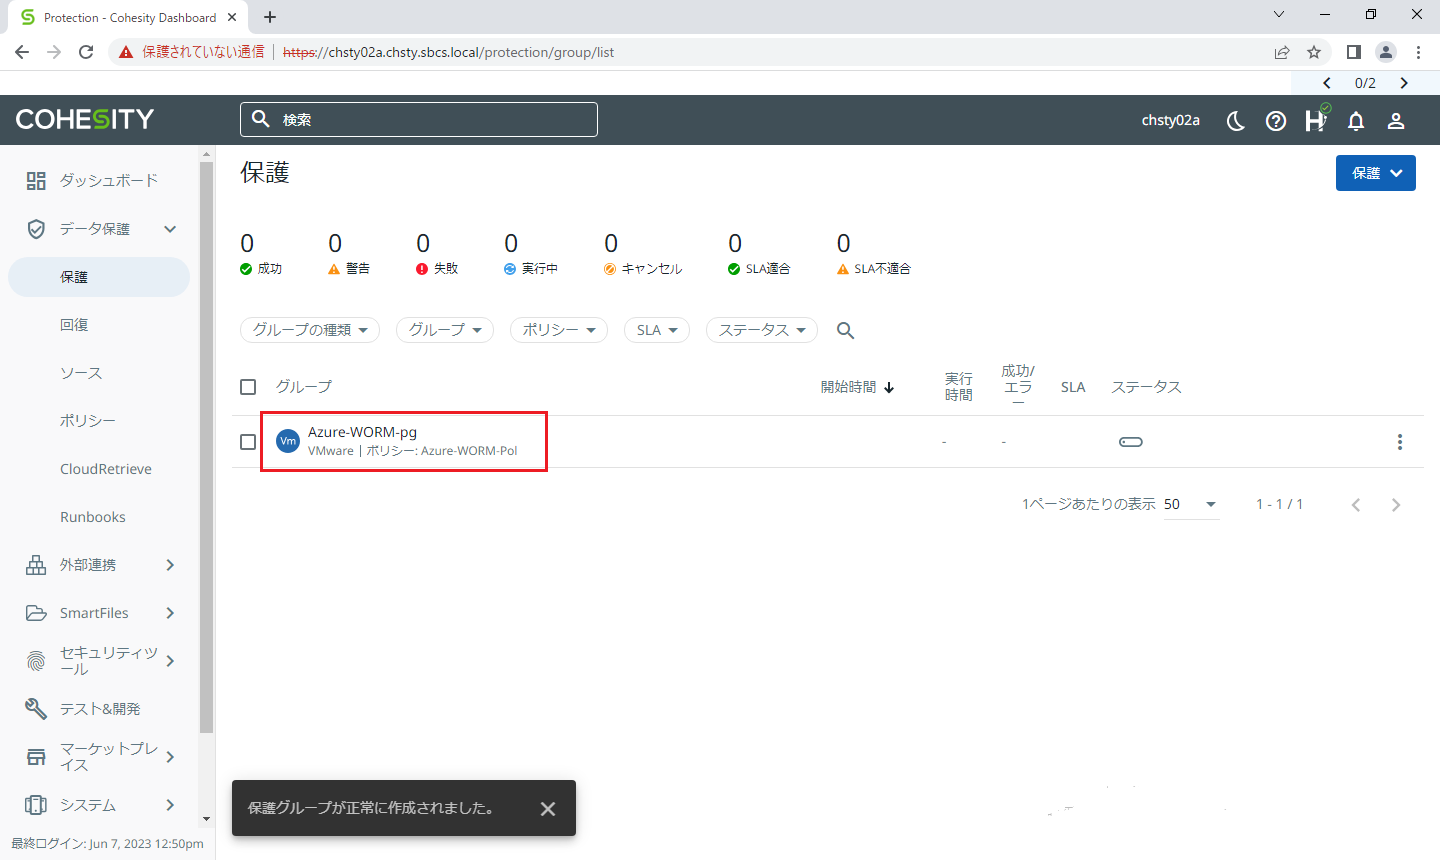Open Runbooks in the sidebar
Screen dimensions: 1440x860
coord(93,517)
